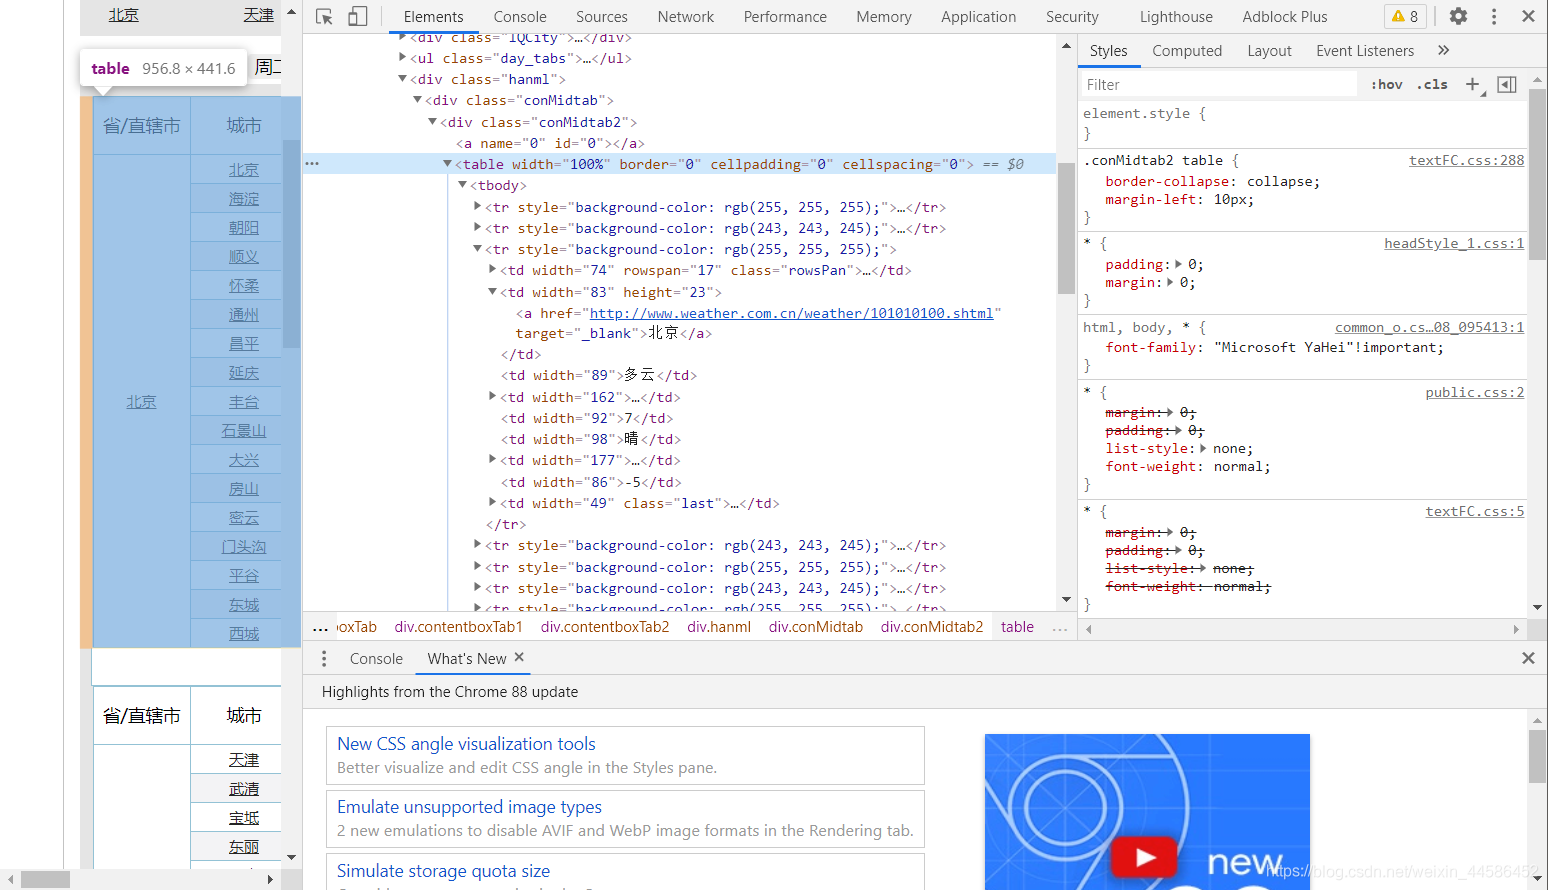Open the Memory tab
The height and width of the screenshot is (890, 1548).
884,17
